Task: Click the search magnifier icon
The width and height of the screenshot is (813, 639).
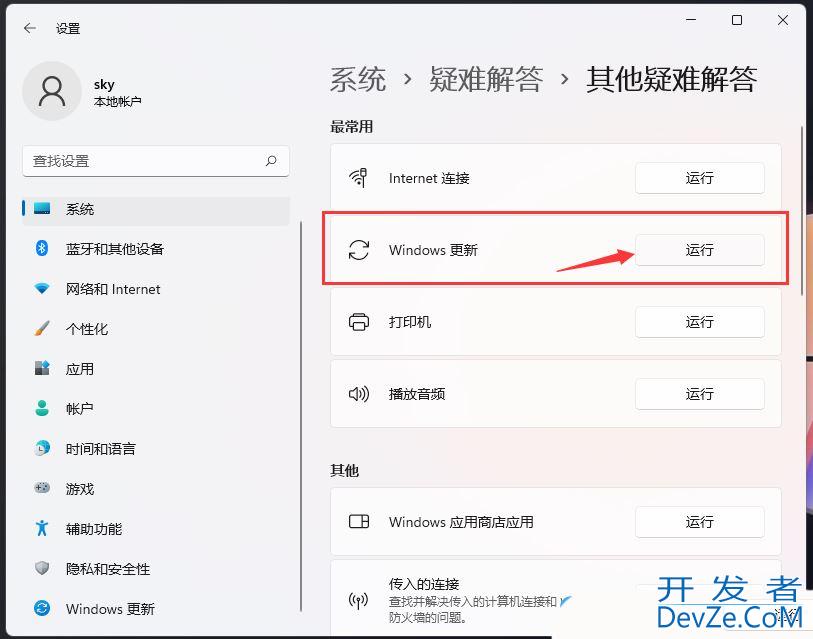Action: click(x=271, y=161)
